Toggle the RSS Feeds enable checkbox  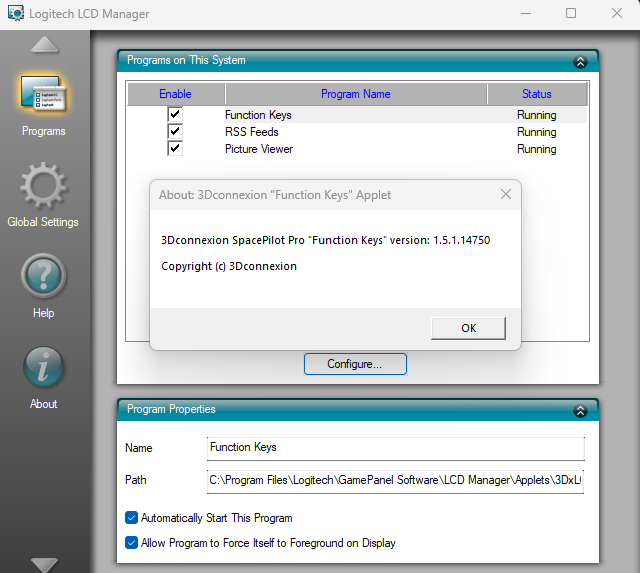175,131
